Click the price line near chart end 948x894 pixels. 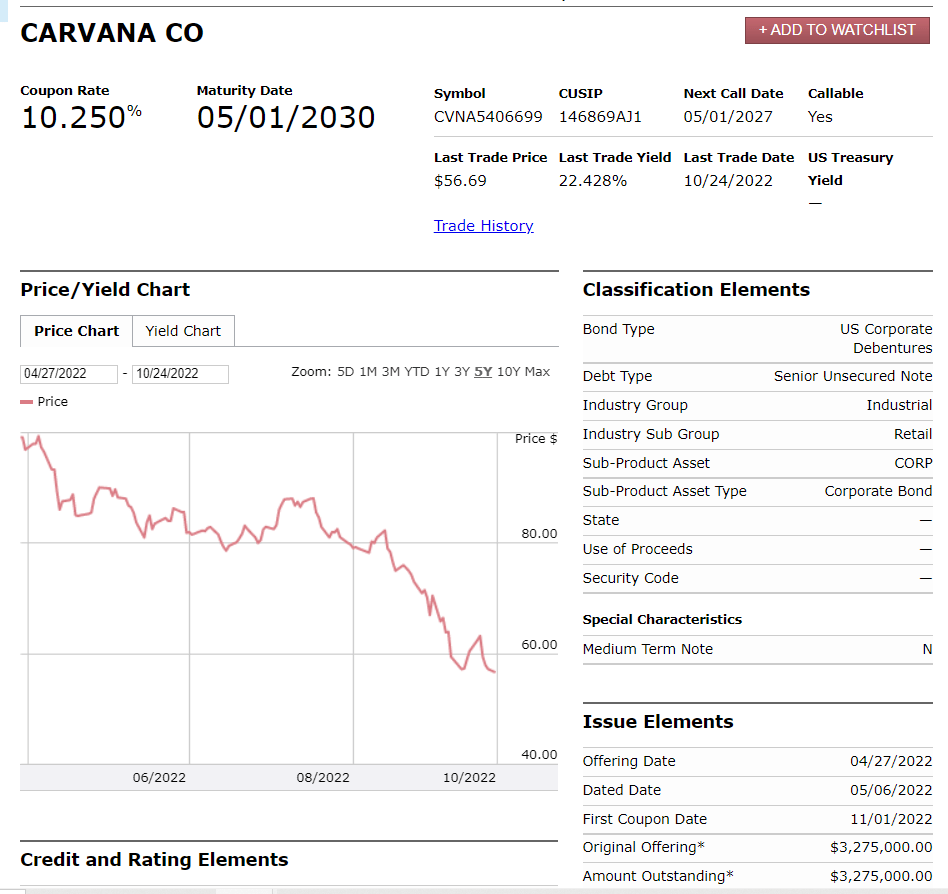pyautogui.click(x=492, y=671)
